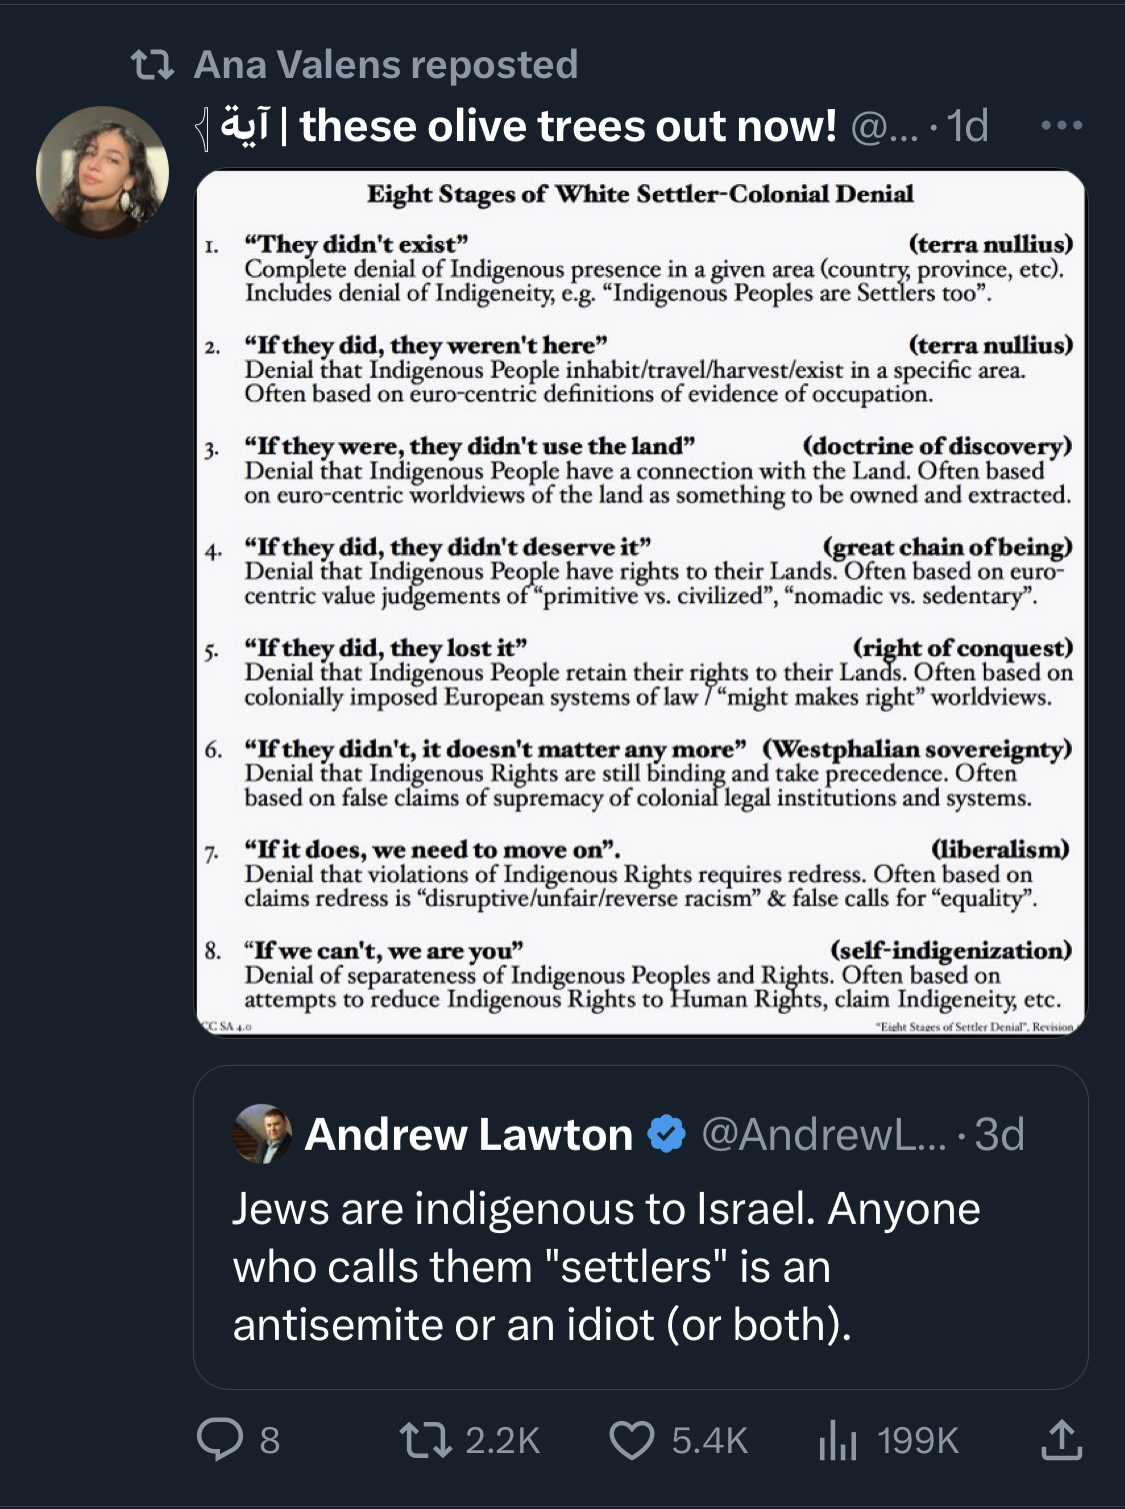Tap the share upload icon
This screenshot has height=1509, width=1125.
tap(1061, 1440)
